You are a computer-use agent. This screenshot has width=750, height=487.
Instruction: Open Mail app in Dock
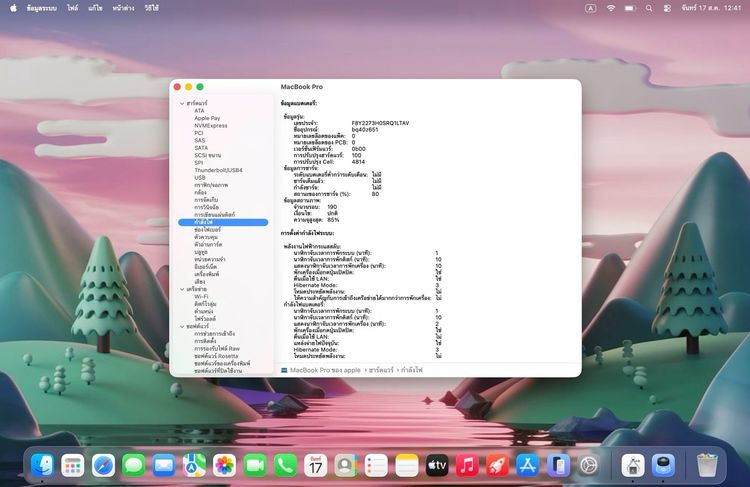pos(164,465)
